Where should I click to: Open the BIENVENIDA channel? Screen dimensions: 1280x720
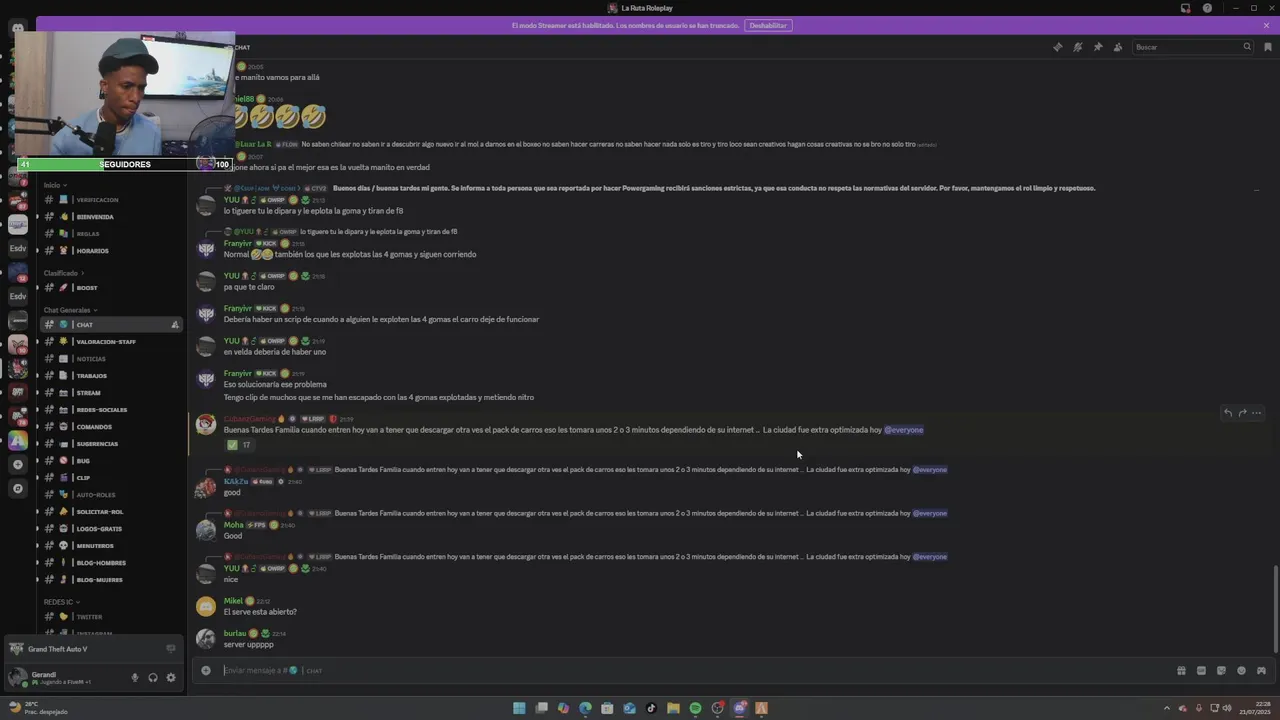[x=110, y=217]
